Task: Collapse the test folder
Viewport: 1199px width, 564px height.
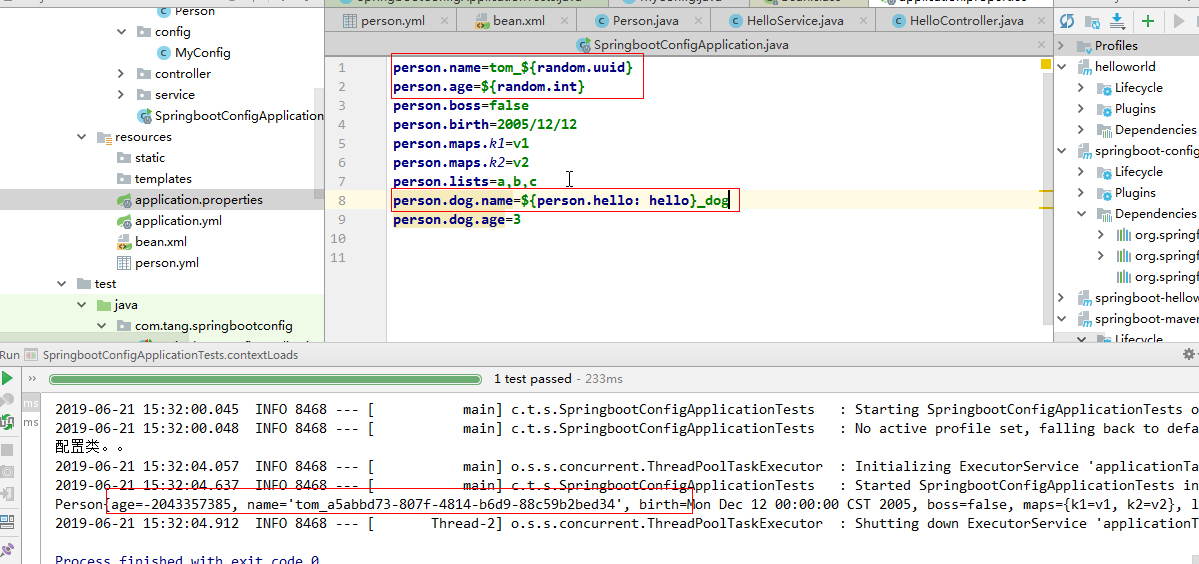Action: [62, 284]
